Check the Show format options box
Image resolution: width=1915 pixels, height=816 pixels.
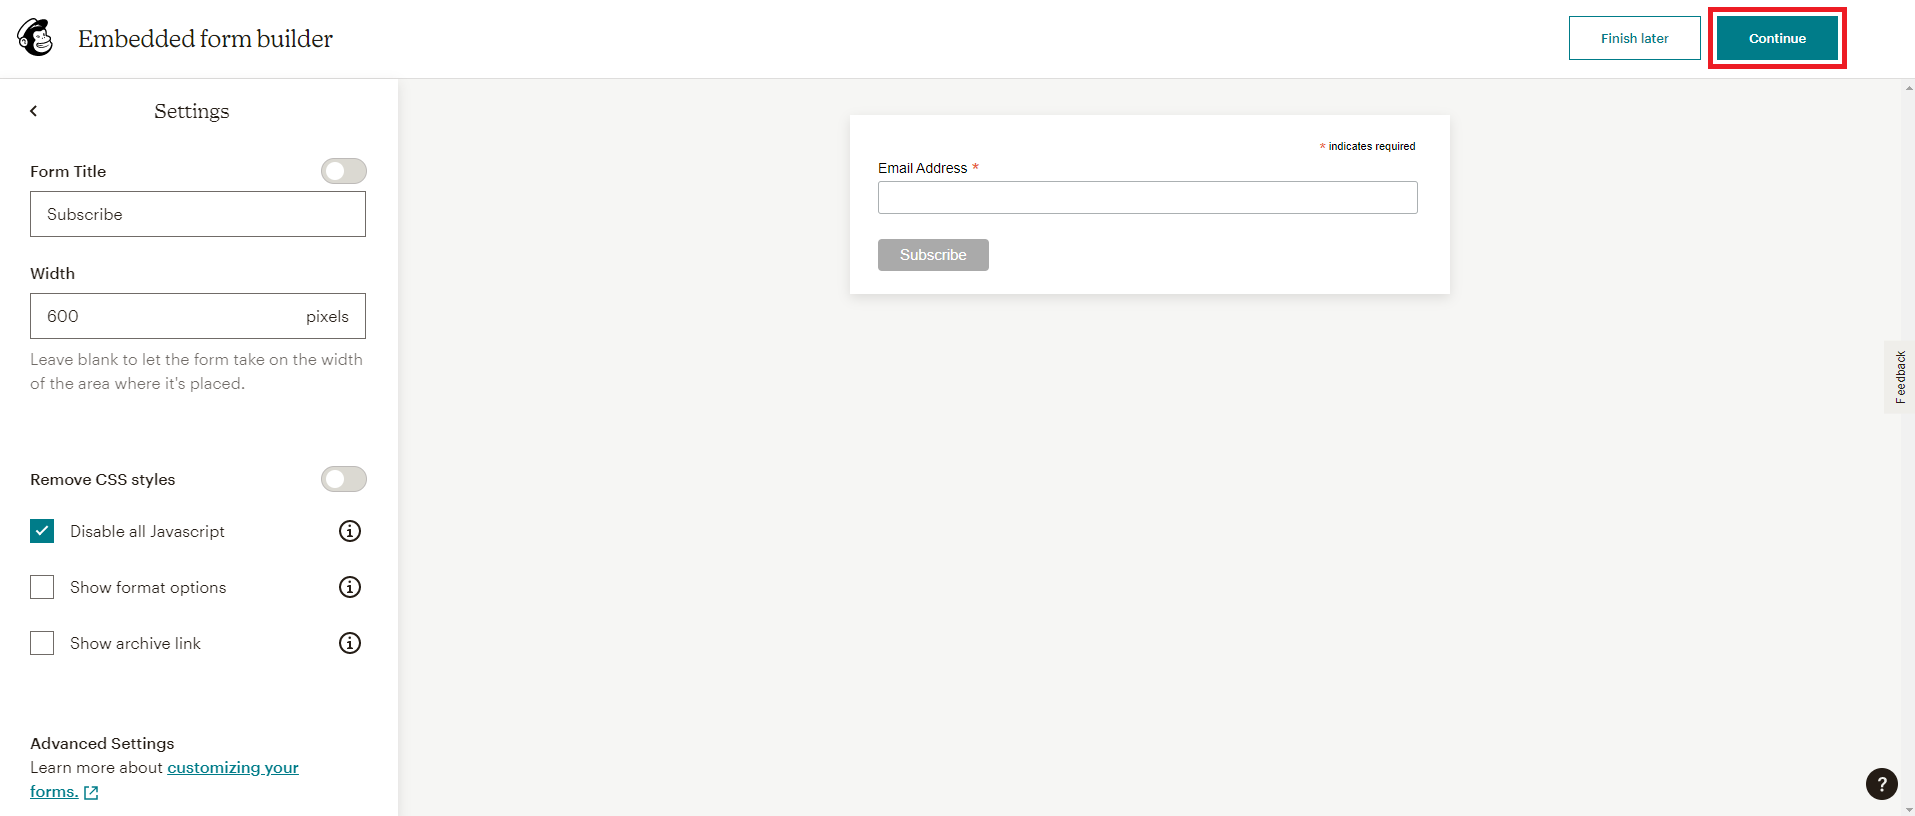click(42, 587)
